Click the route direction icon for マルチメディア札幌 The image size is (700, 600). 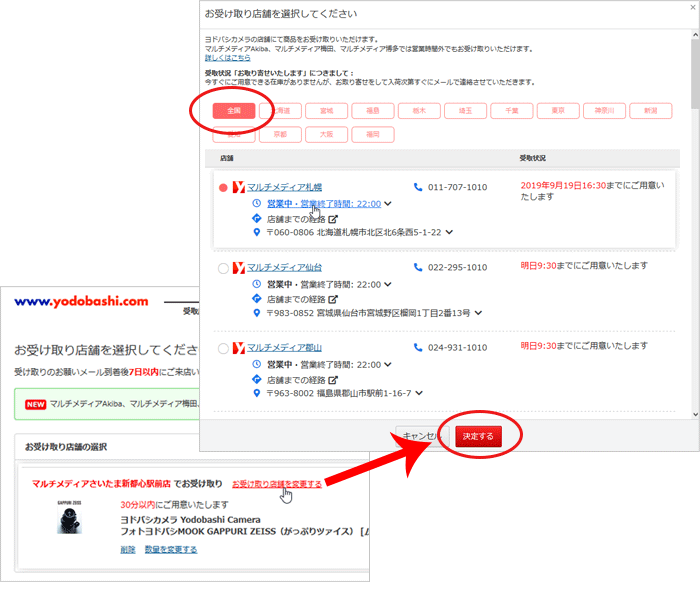pos(257,218)
